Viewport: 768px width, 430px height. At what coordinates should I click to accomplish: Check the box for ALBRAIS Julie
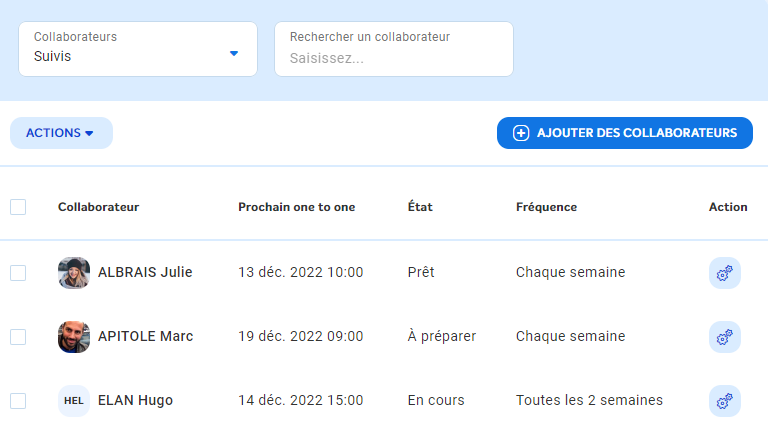(18, 273)
